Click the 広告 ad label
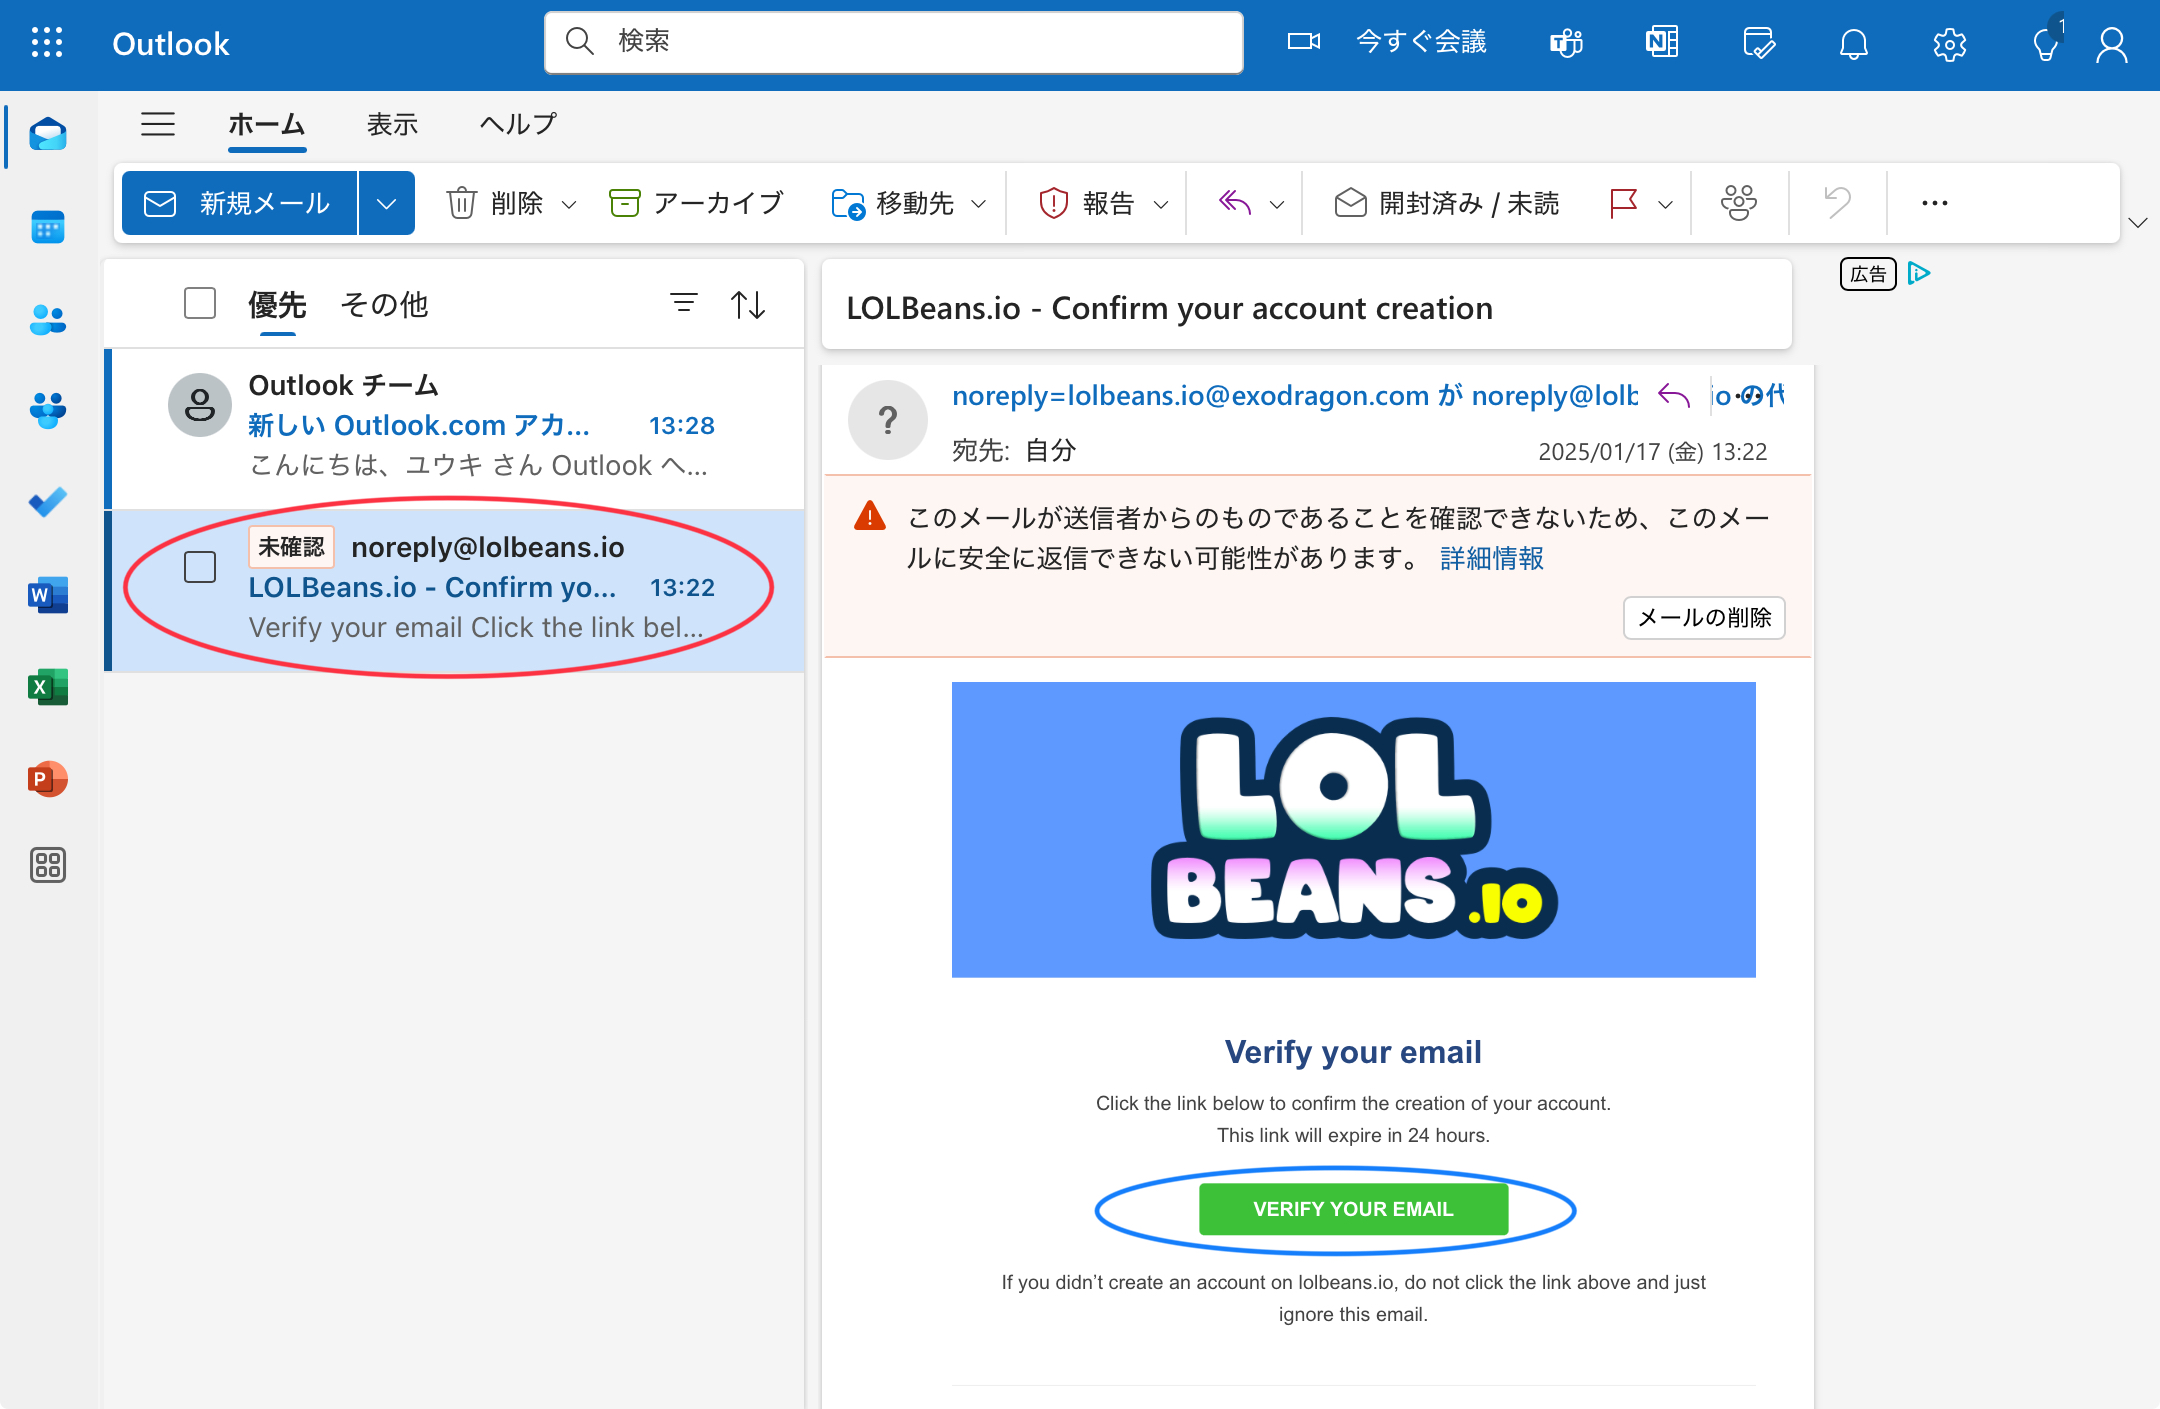 pos(1868,274)
